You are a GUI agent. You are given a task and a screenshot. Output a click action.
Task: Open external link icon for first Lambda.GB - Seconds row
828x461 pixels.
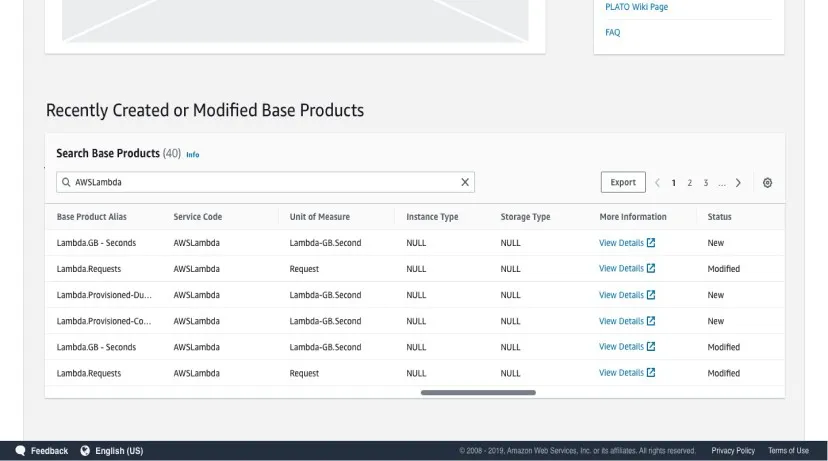[651, 242]
